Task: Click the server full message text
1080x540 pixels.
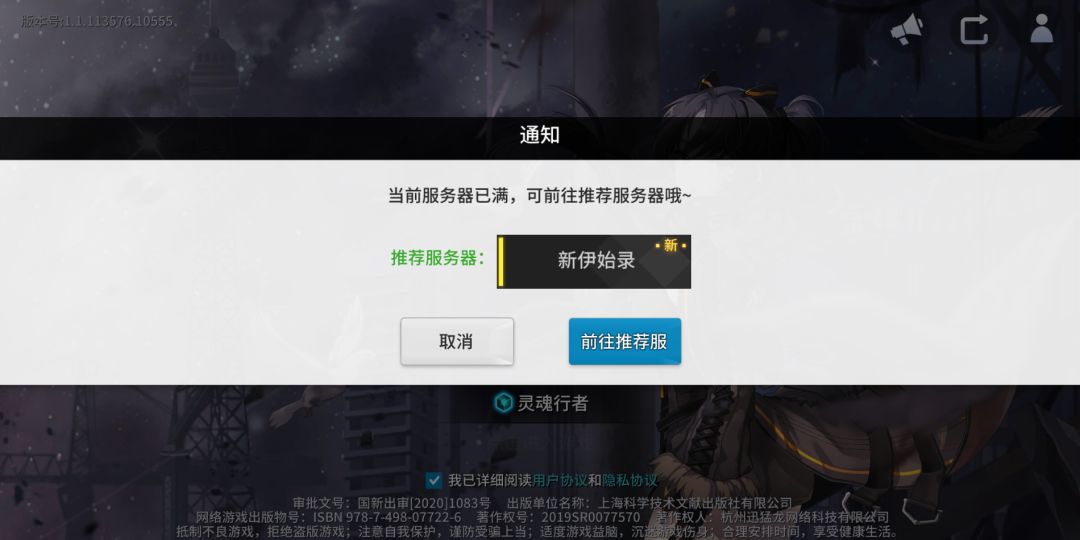Action: pyautogui.click(x=540, y=196)
